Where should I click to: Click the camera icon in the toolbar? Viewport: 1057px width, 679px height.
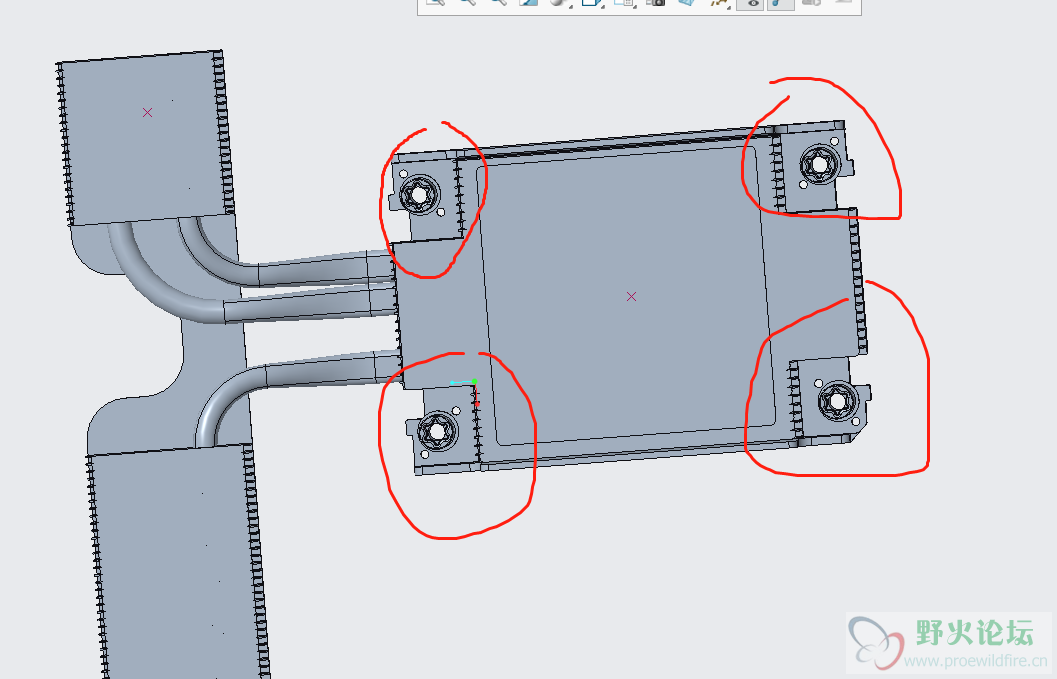point(655,3)
